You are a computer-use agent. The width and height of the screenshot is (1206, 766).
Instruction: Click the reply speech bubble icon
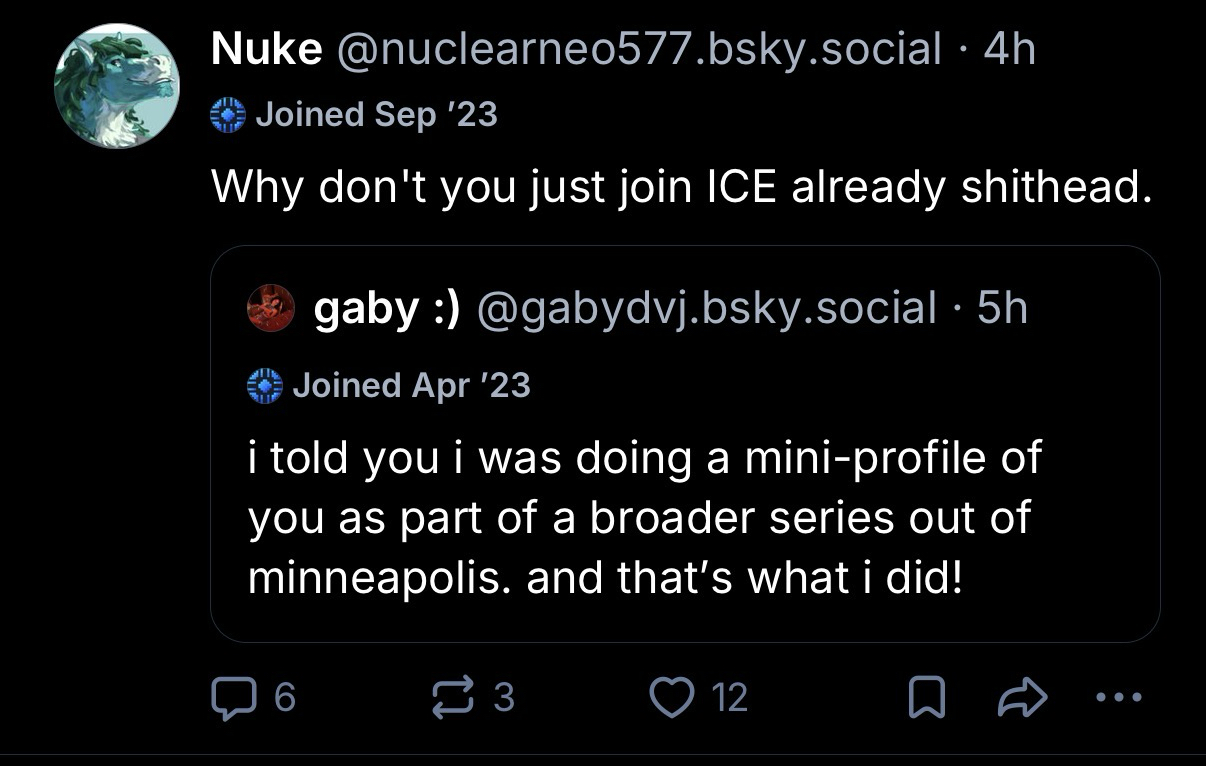[x=232, y=697]
